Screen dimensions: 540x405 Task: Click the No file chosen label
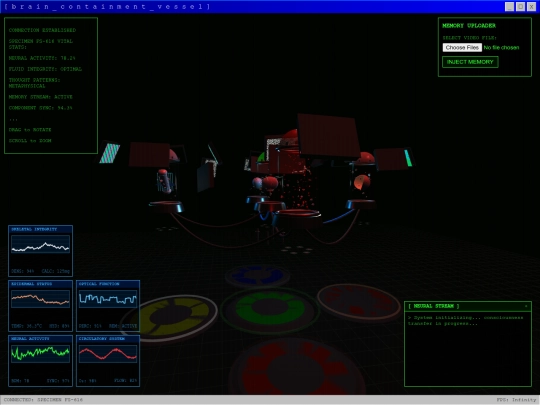501,48
